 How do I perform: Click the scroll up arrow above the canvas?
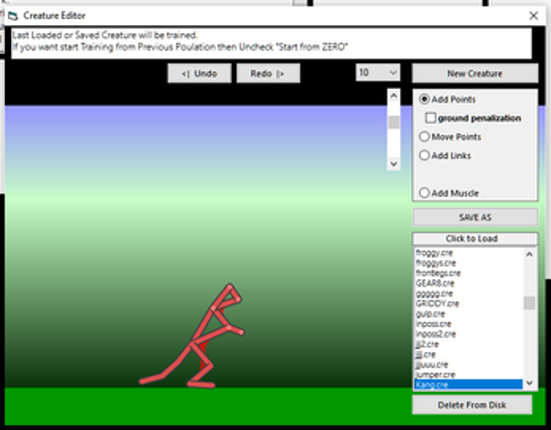tap(394, 96)
